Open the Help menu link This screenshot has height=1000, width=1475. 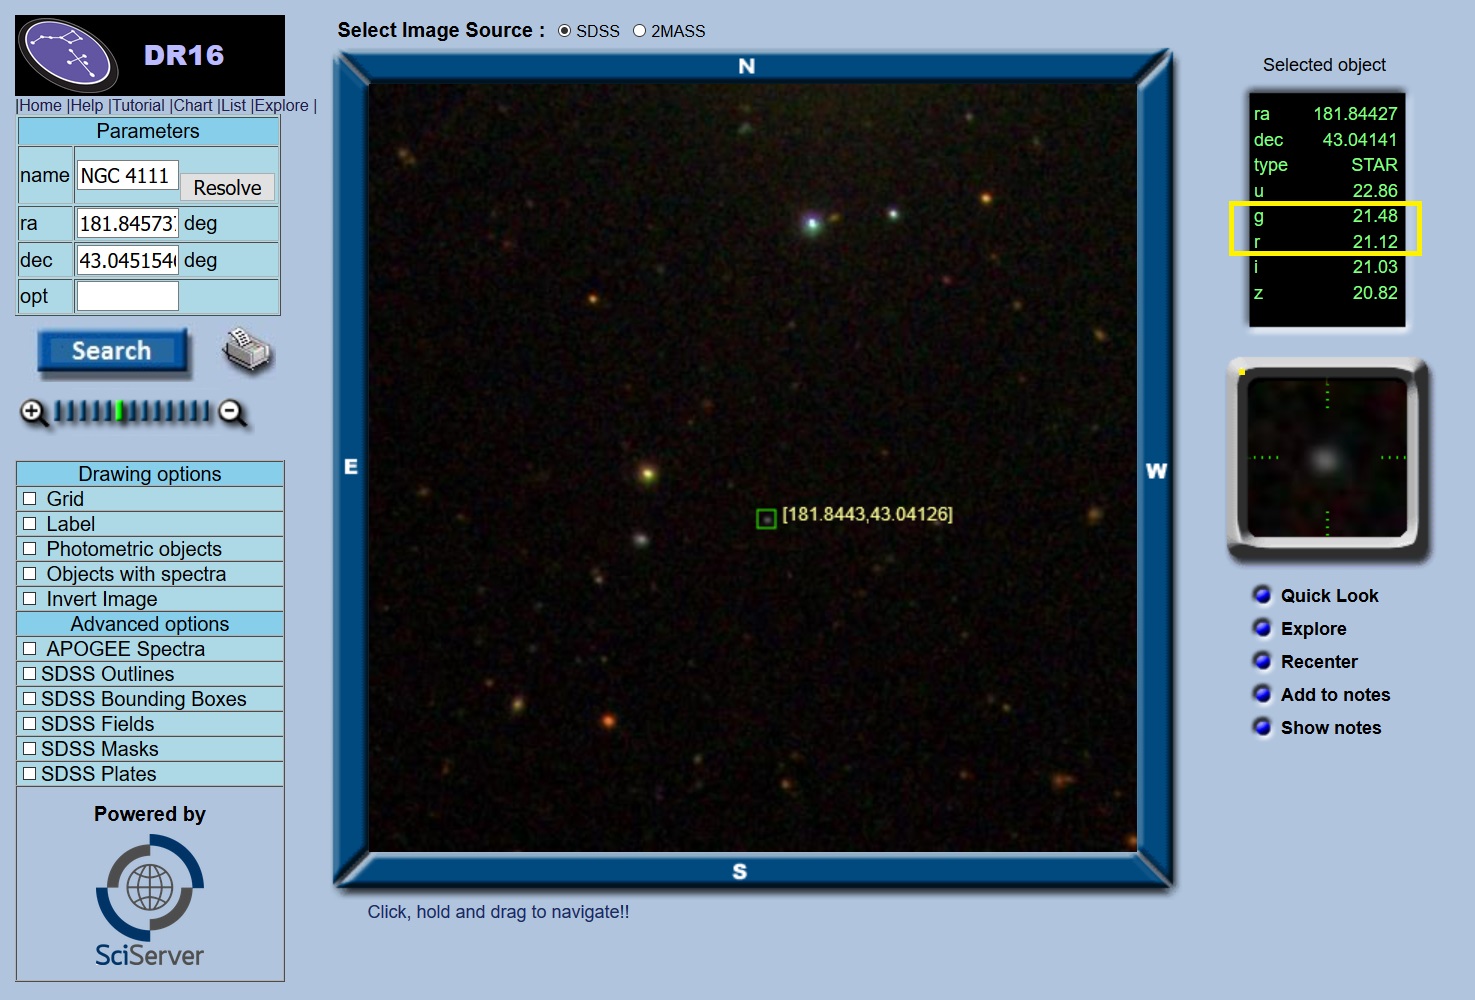coord(87,105)
